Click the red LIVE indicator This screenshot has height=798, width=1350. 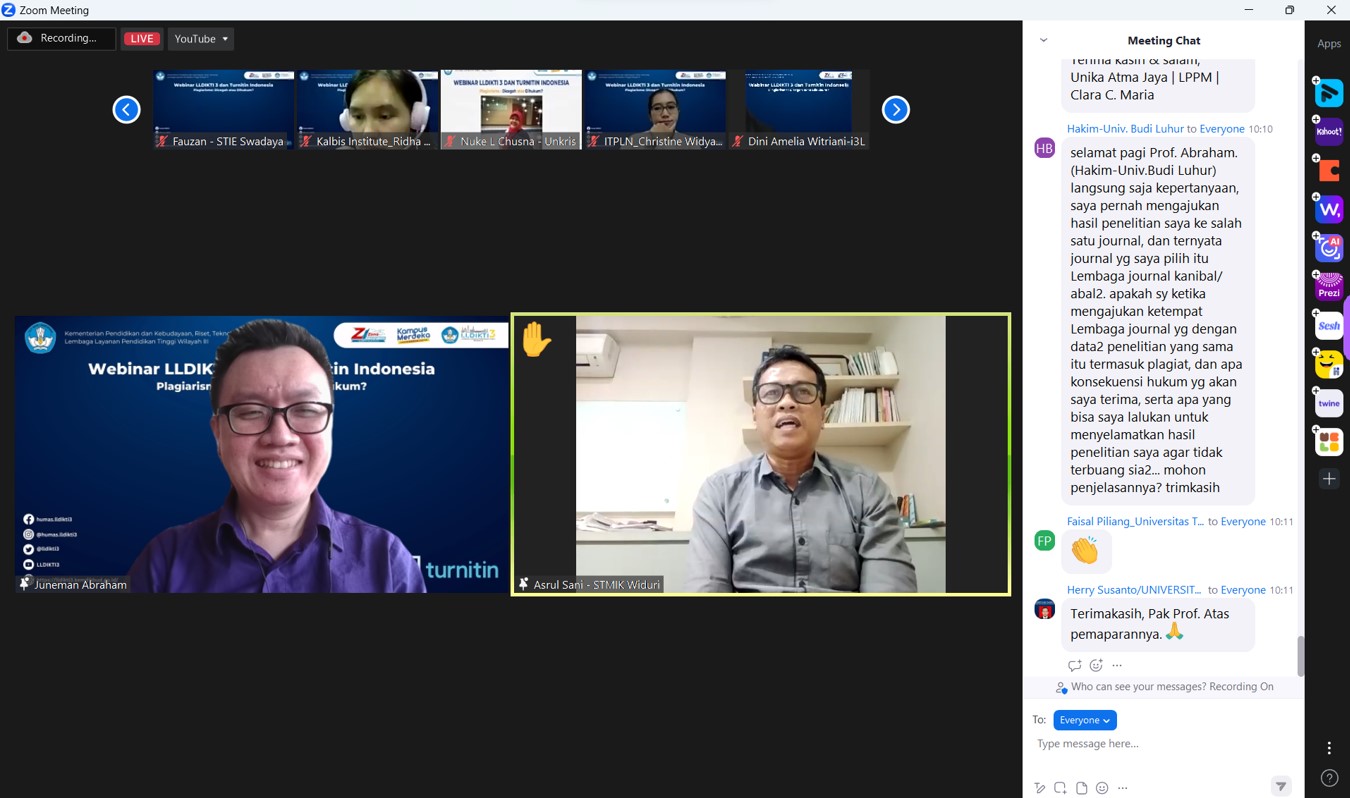[x=142, y=38]
